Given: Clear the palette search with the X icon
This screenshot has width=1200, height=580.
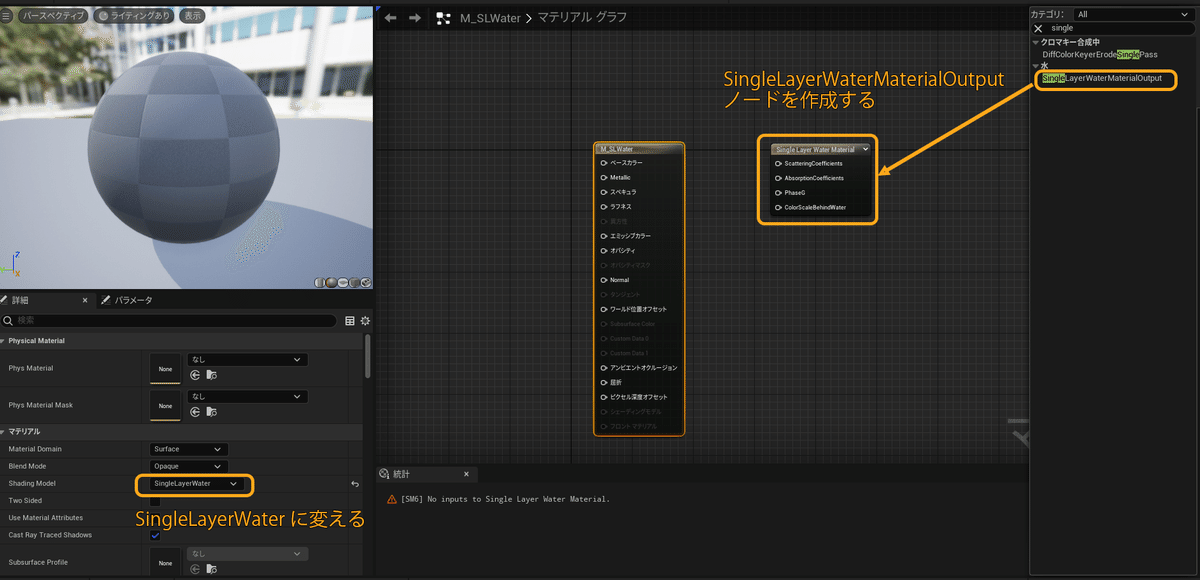Looking at the screenshot, I should pos(1037,29).
